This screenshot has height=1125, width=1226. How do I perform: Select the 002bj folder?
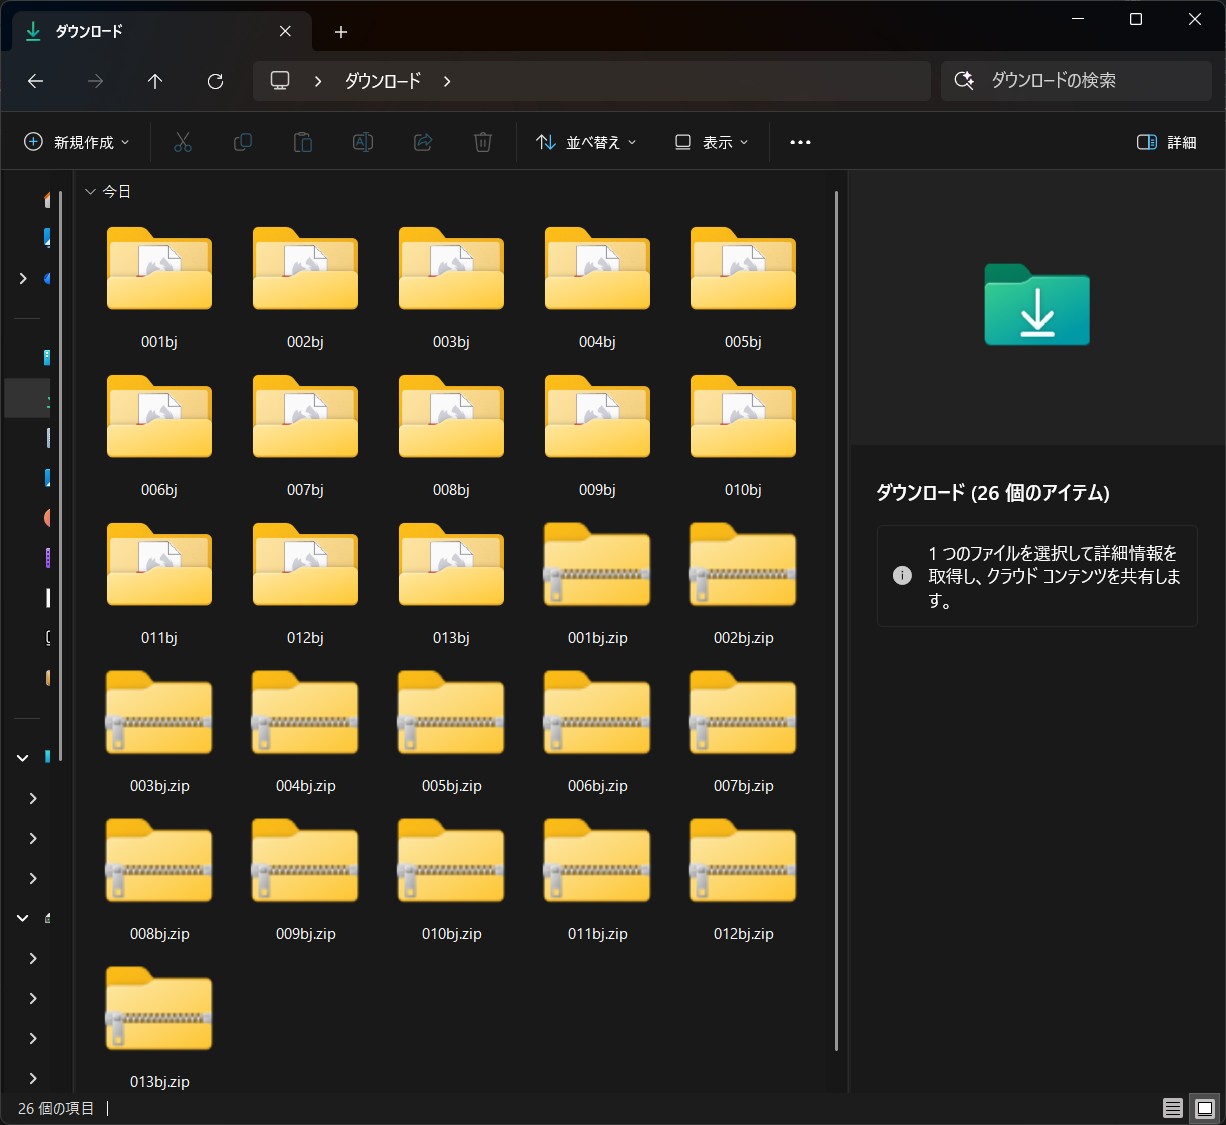[x=305, y=287]
